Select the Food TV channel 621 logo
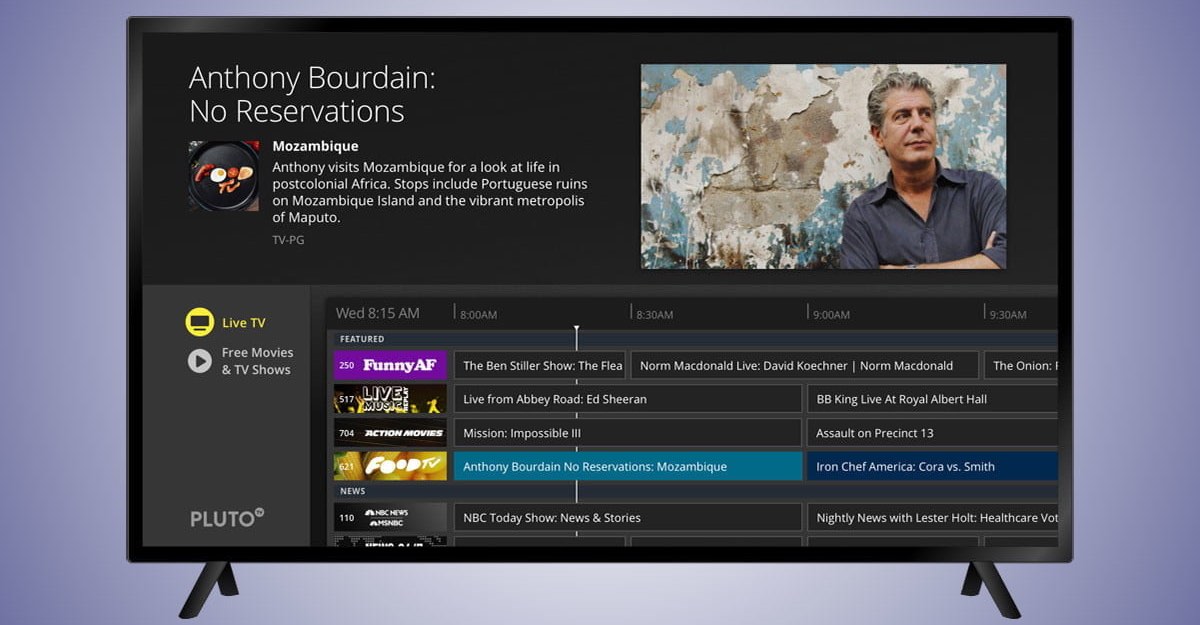The height and width of the screenshot is (625, 1200). point(390,466)
